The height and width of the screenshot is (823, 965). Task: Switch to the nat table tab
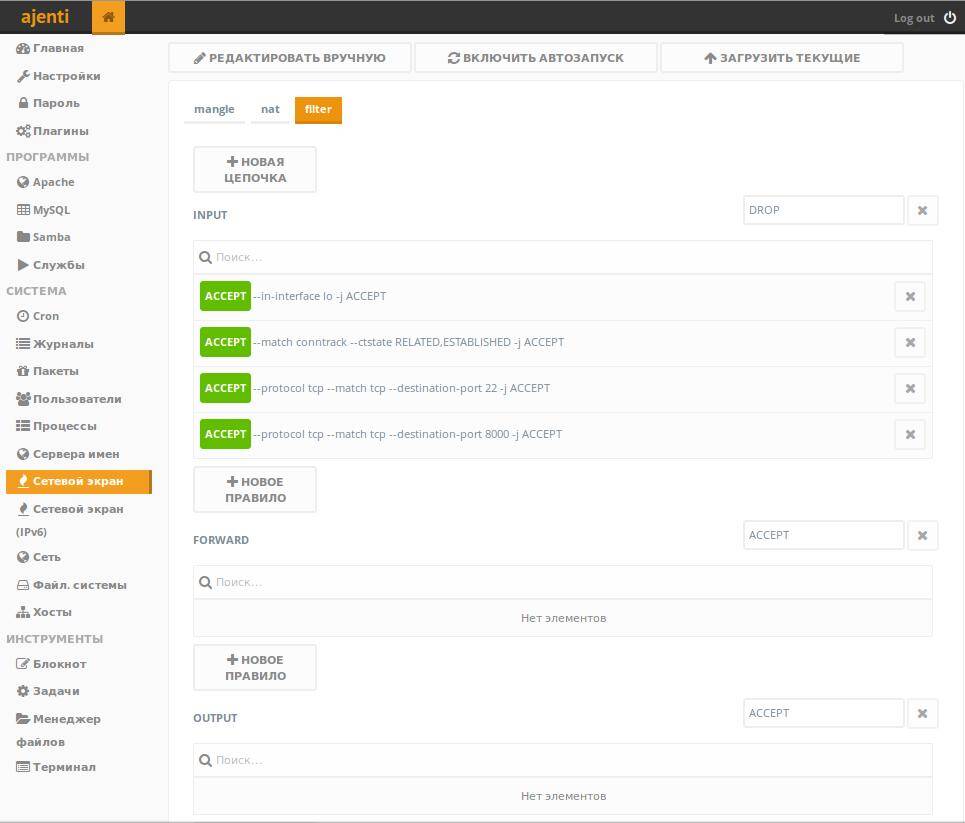tap(270, 109)
